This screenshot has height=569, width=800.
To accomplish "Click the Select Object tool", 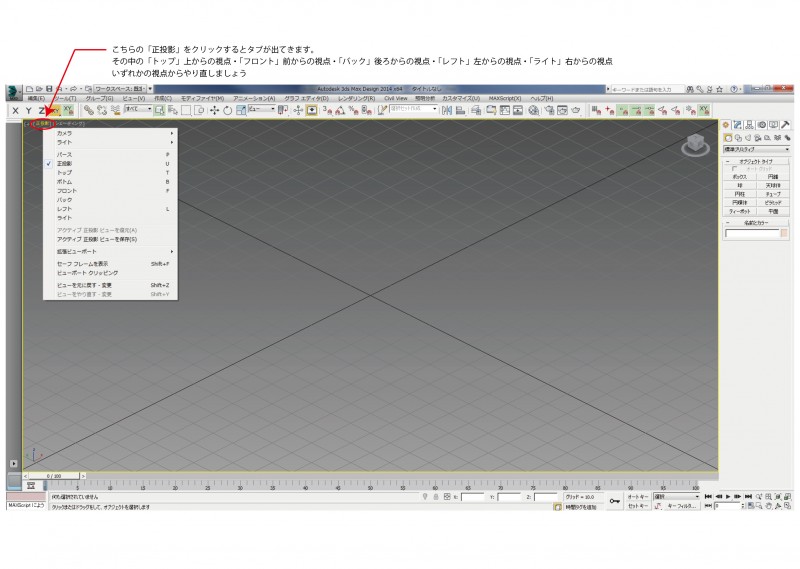I will [159, 110].
